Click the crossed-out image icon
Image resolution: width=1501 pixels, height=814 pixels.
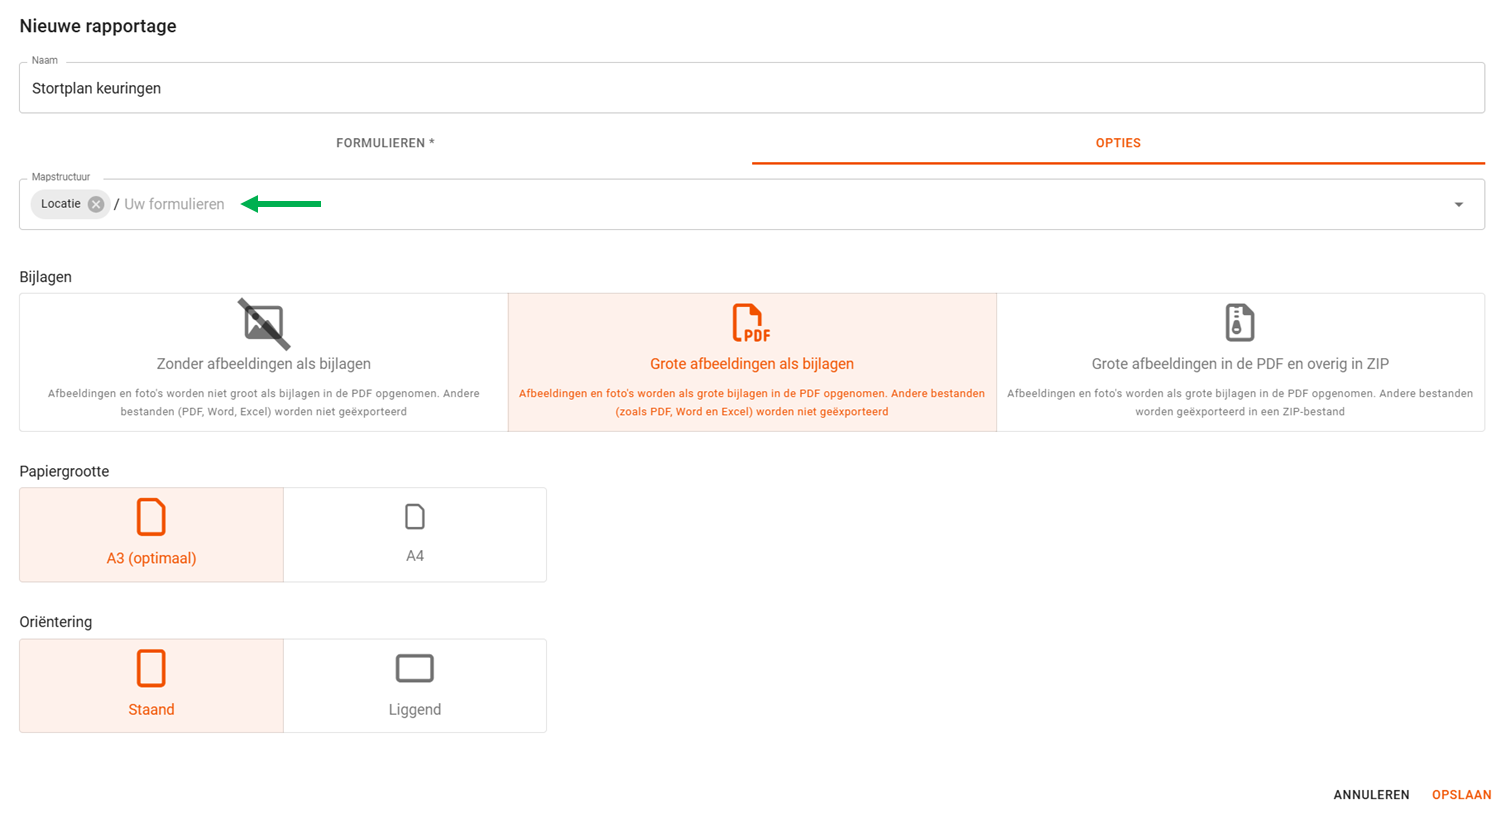pyautogui.click(x=264, y=324)
